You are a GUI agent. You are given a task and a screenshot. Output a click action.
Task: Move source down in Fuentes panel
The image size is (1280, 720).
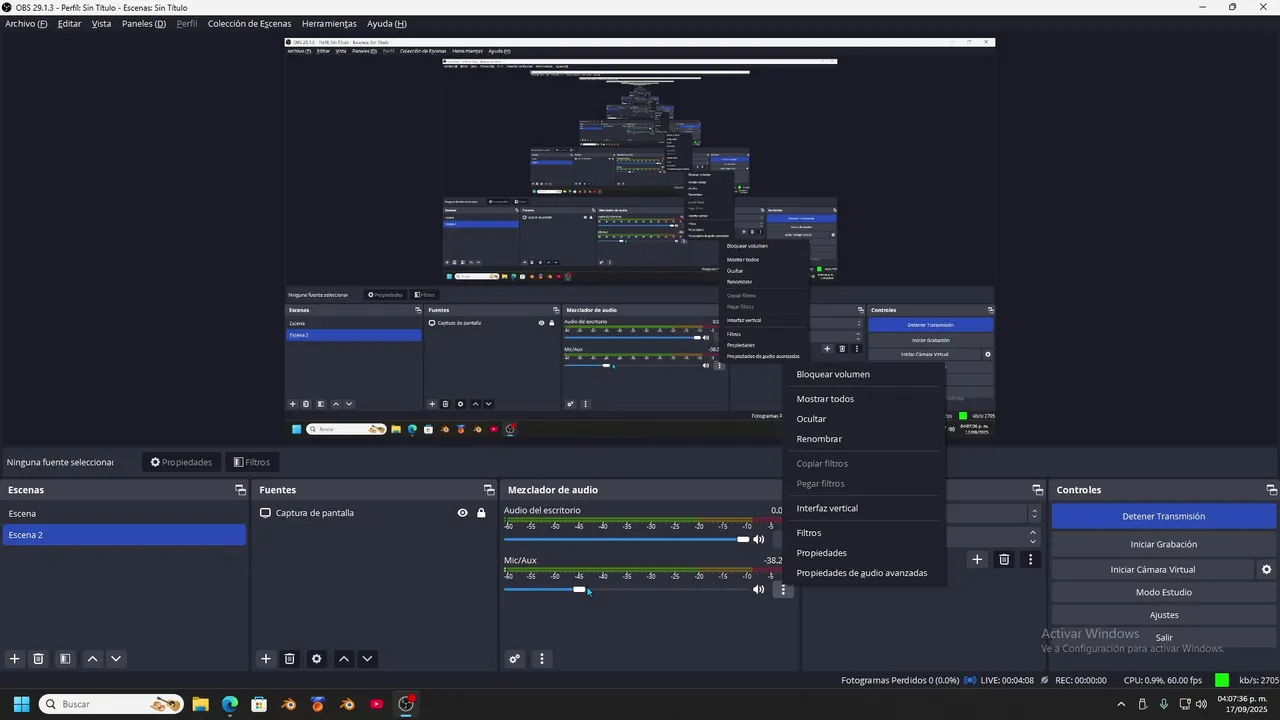click(367, 659)
